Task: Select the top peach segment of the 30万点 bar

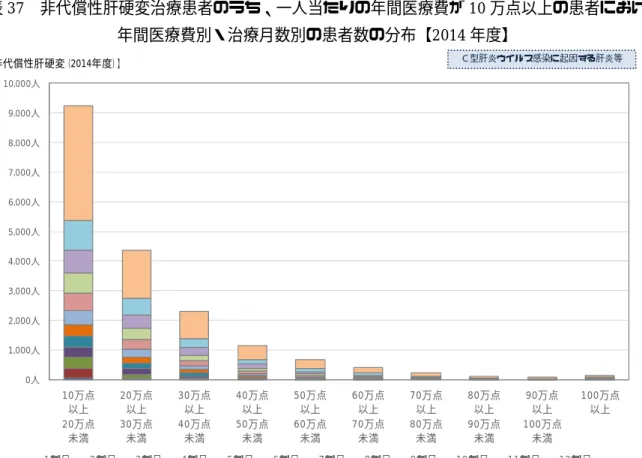Action: pyautogui.click(x=194, y=325)
